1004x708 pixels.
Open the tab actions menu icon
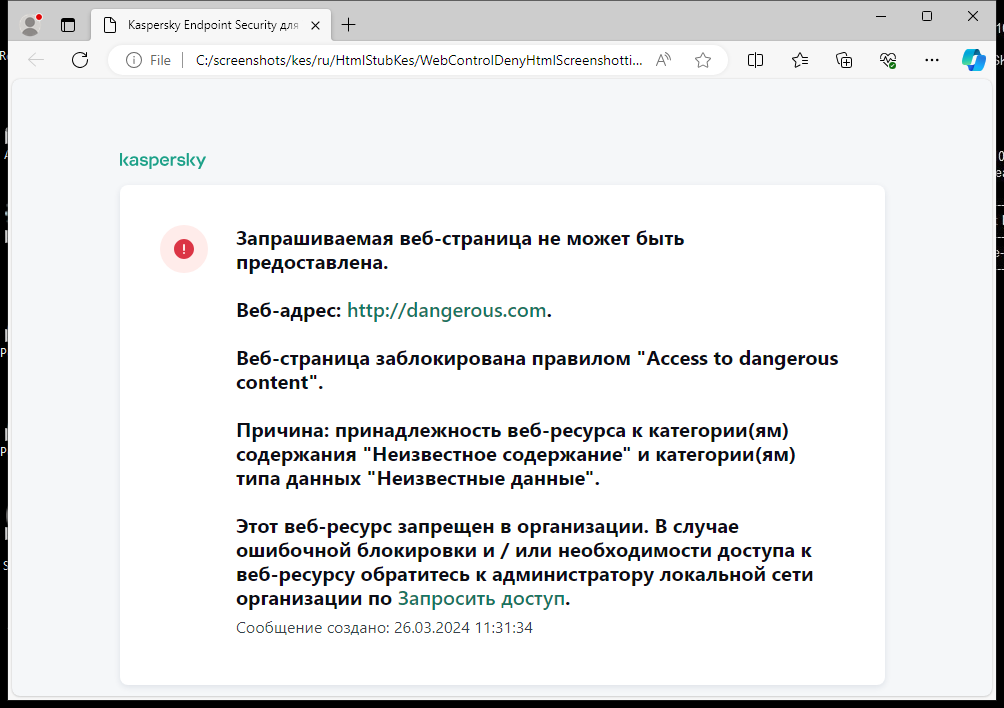[x=68, y=25]
